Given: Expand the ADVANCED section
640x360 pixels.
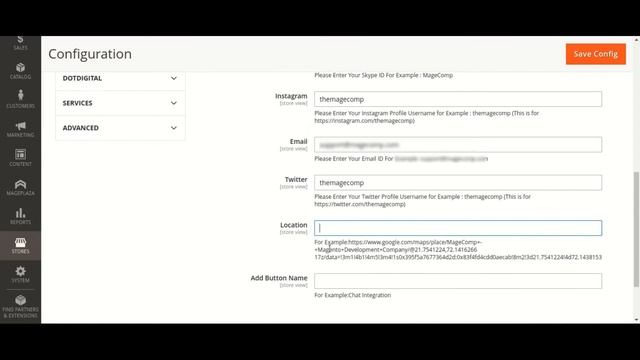Looking at the screenshot, I should click(120, 128).
